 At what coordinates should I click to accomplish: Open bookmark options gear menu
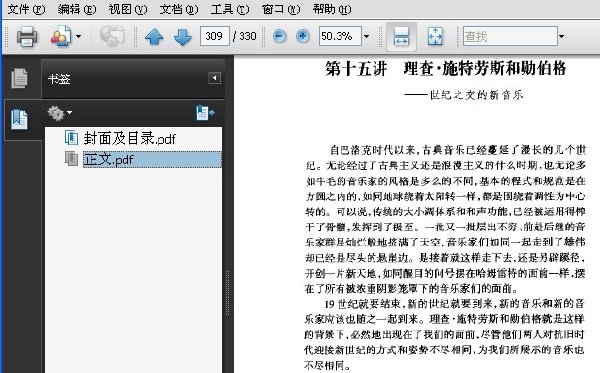point(59,113)
